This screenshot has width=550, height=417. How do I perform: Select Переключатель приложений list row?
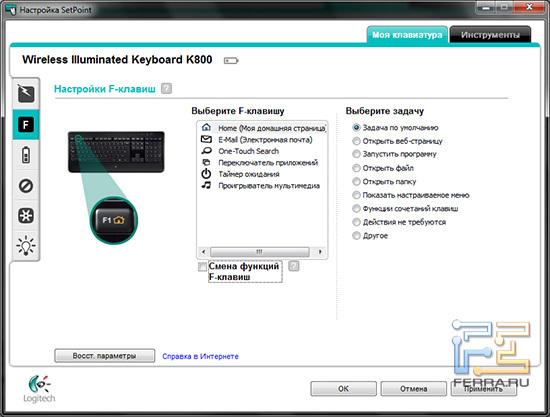[263, 163]
